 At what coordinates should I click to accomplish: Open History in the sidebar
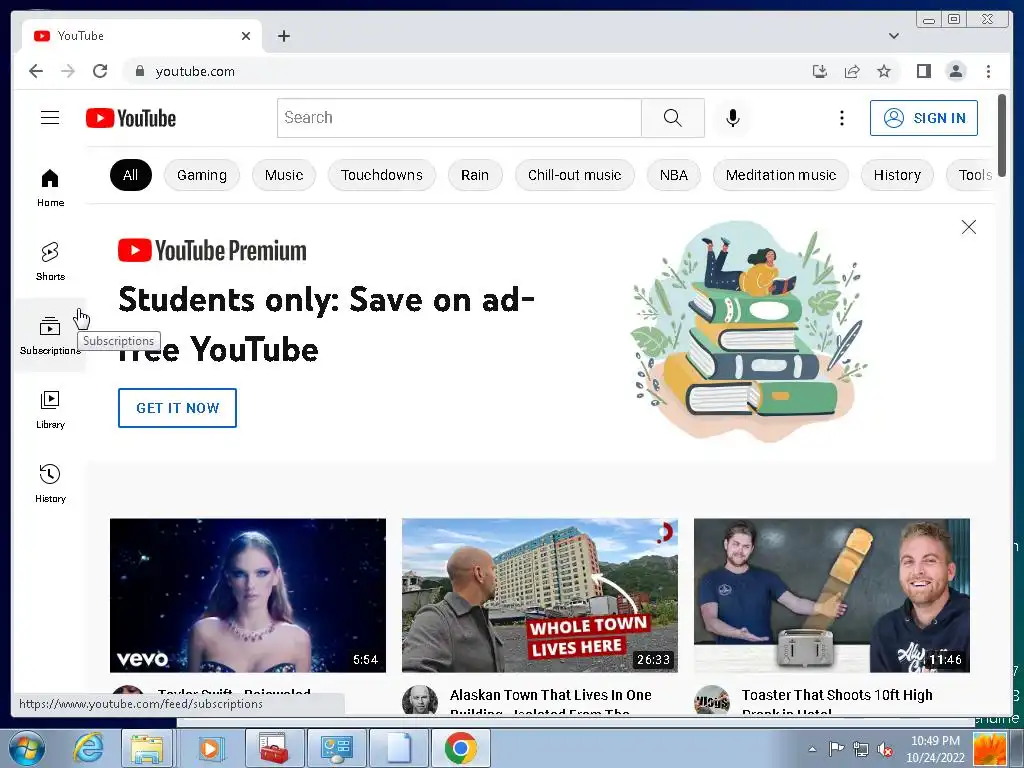(50, 484)
